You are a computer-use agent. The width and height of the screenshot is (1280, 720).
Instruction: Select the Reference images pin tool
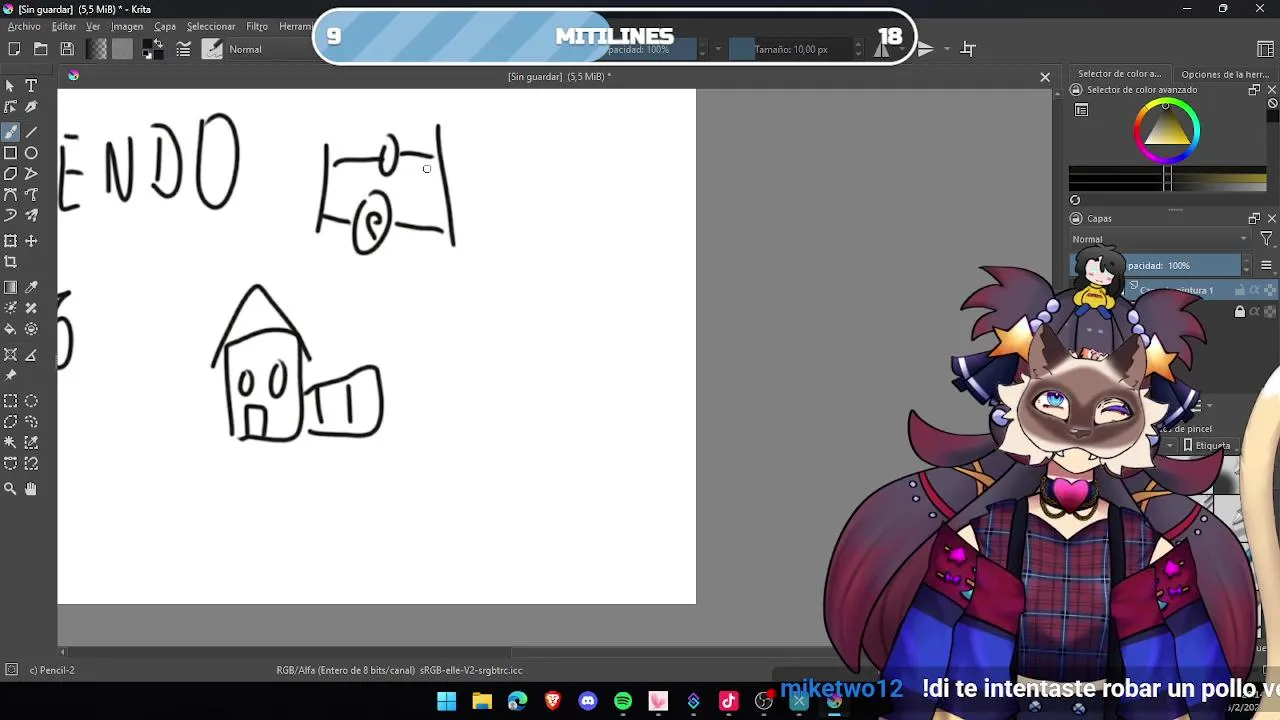click(10, 375)
